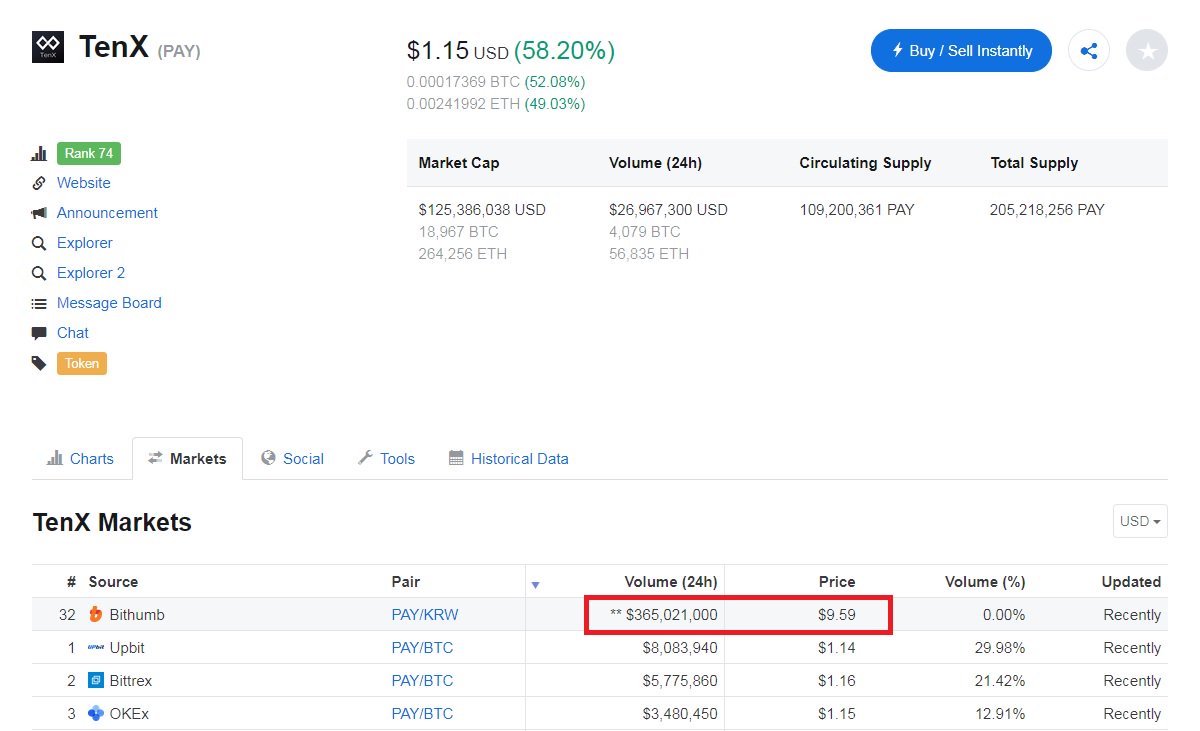The image size is (1200, 731).
Task: Open the Bithumb exchange link
Action: (137, 615)
